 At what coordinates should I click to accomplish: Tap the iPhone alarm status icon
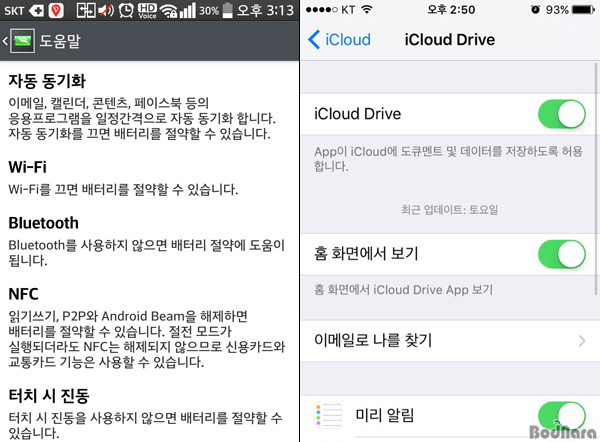(x=535, y=10)
